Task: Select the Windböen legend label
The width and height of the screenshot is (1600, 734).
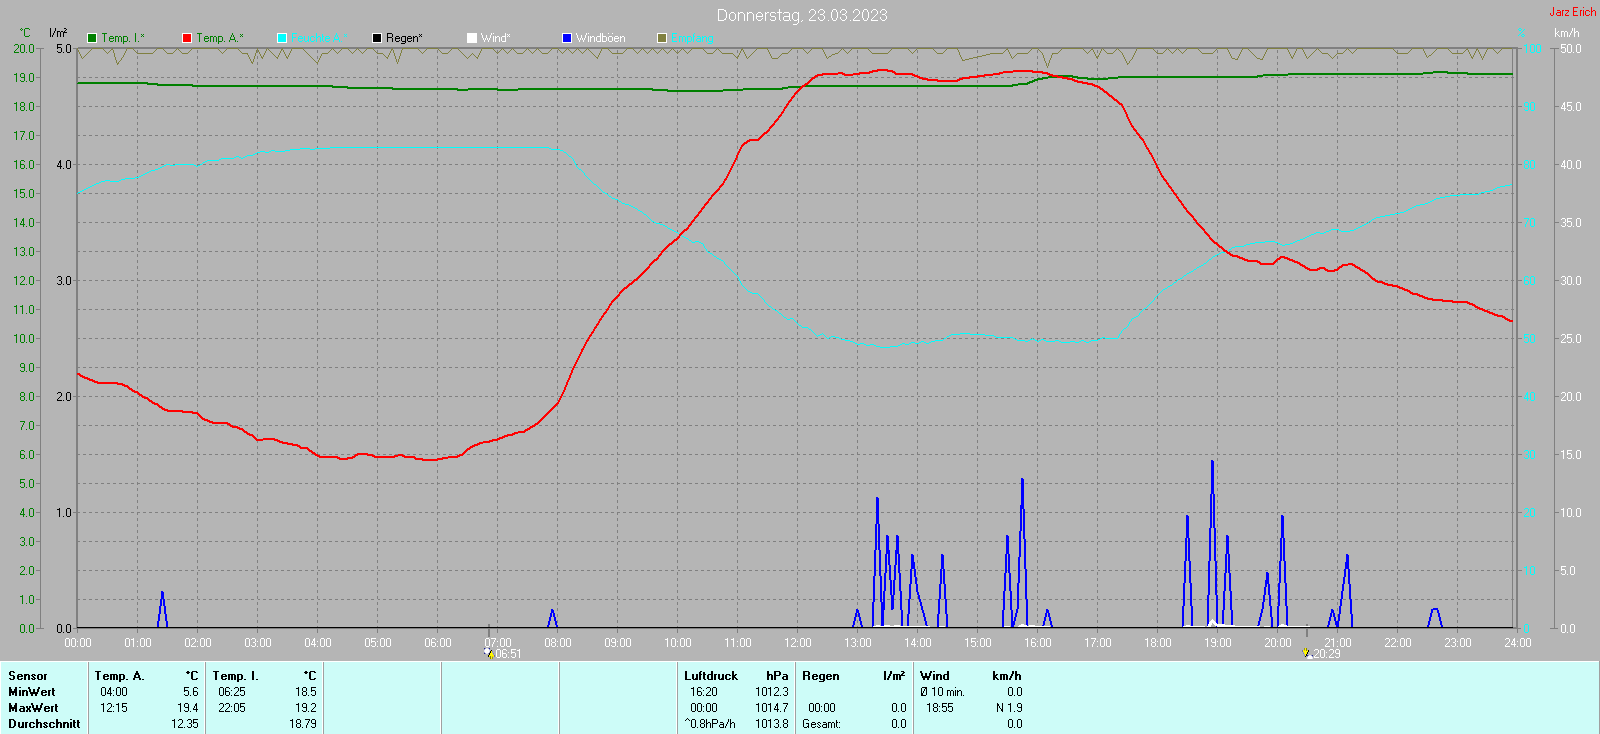Action: [x=601, y=38]
